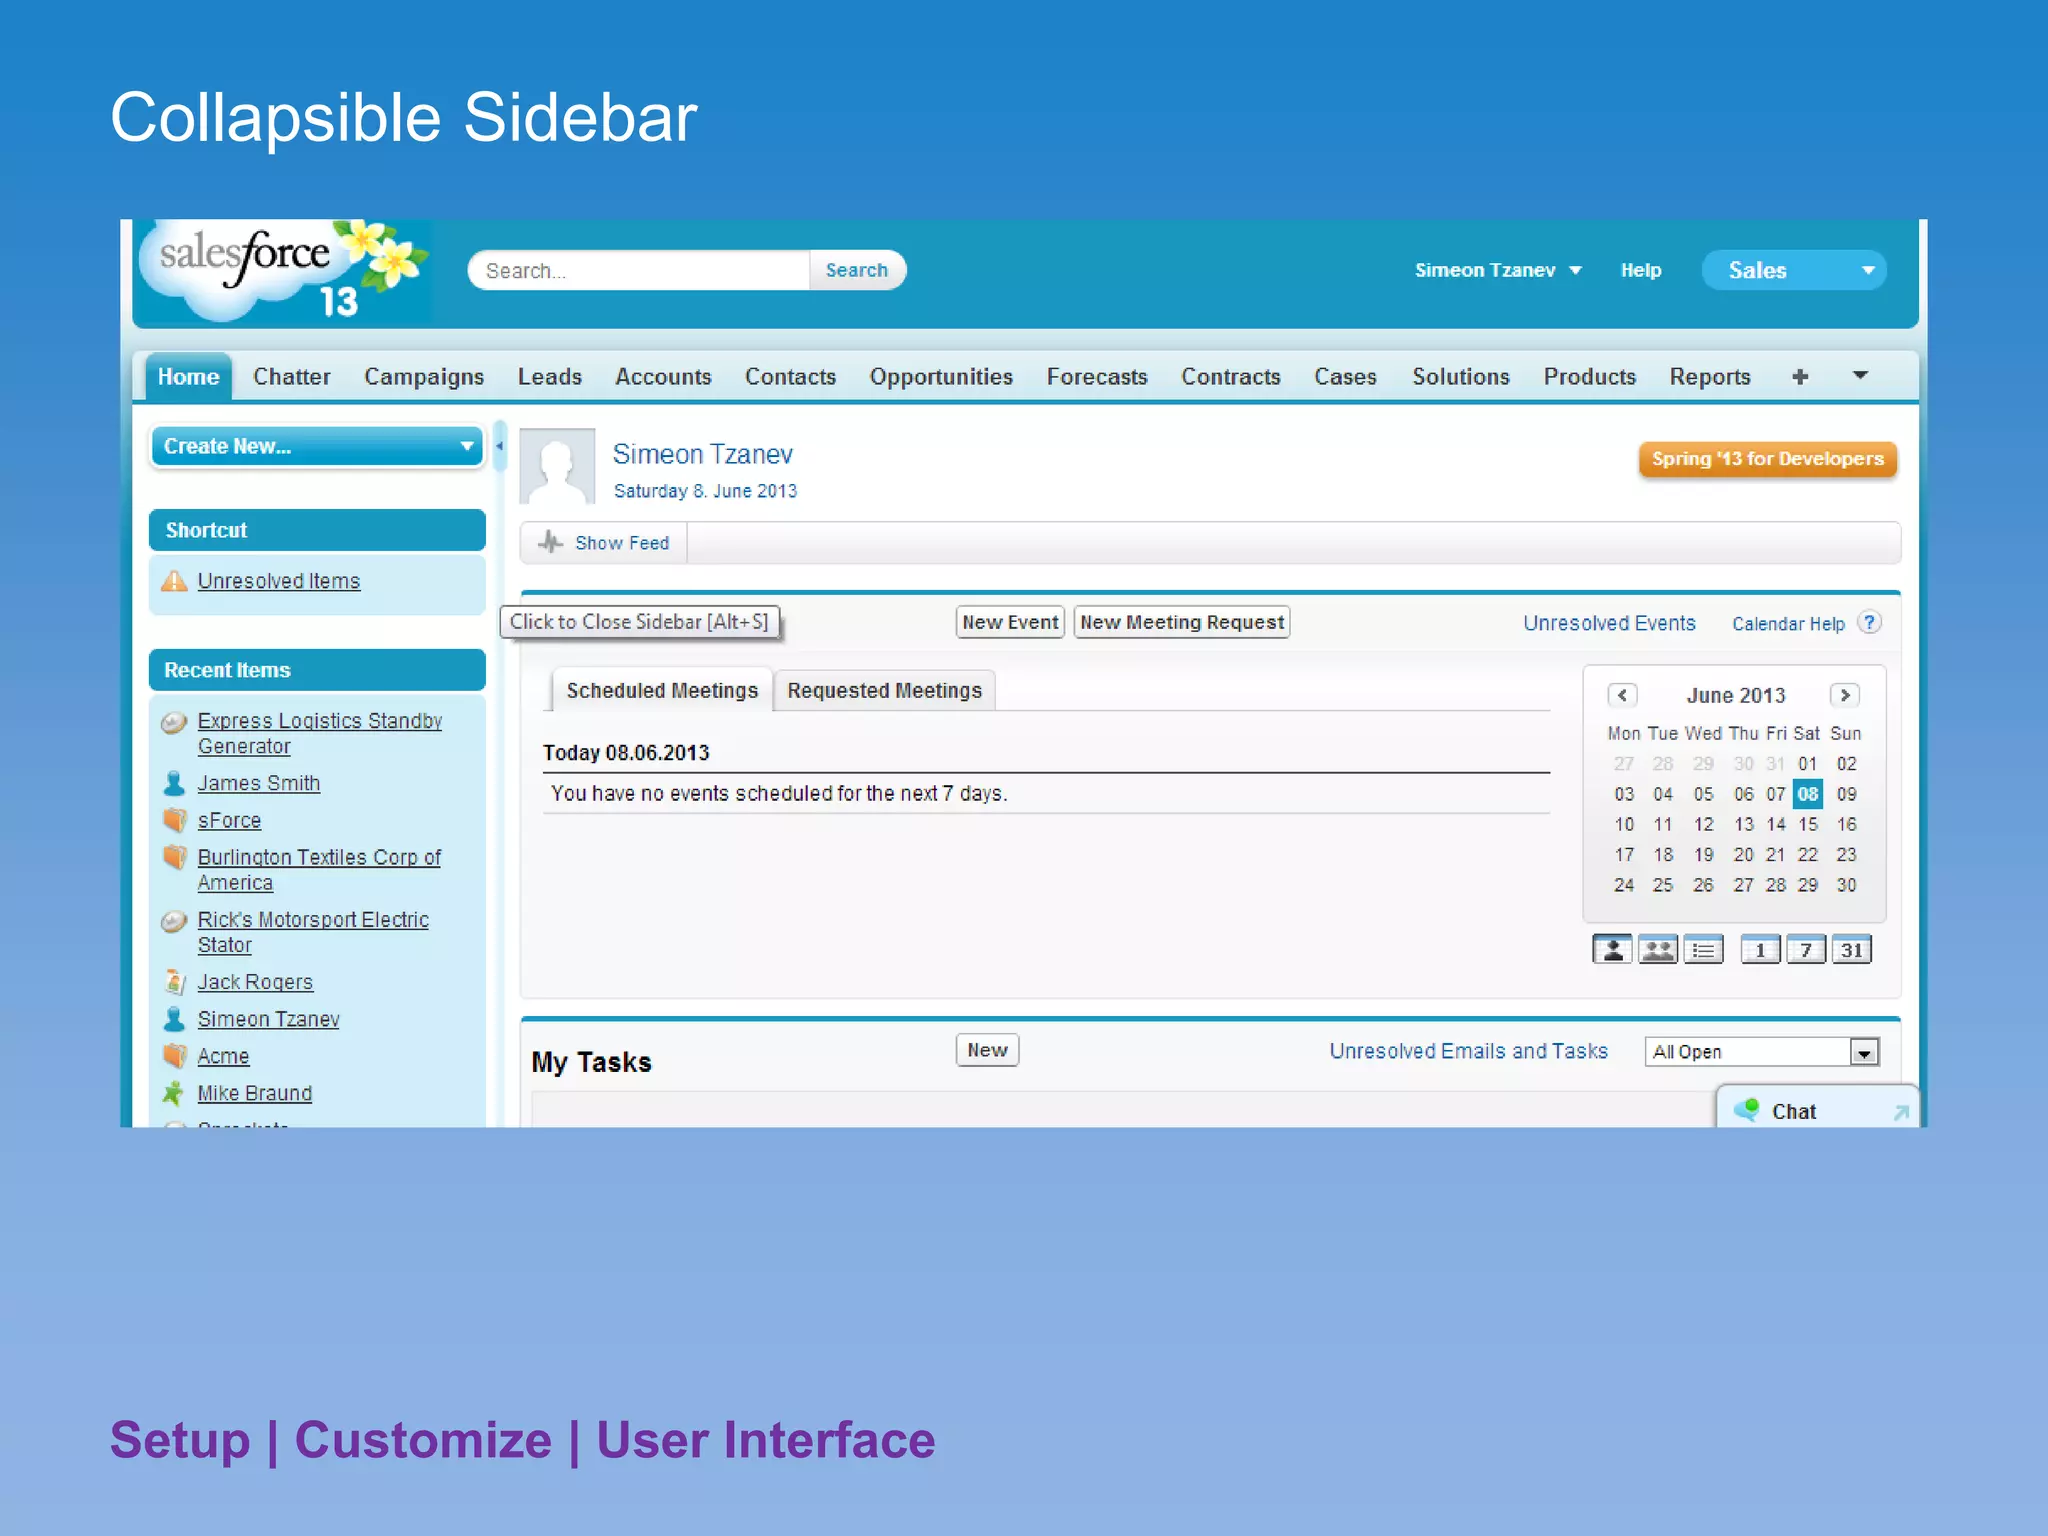The width and height of the screenshot is (2048, 1536).
Task: Open the All Open tasks filter dropdown
Action: pyautogui.click(x=1762, y=1052)
